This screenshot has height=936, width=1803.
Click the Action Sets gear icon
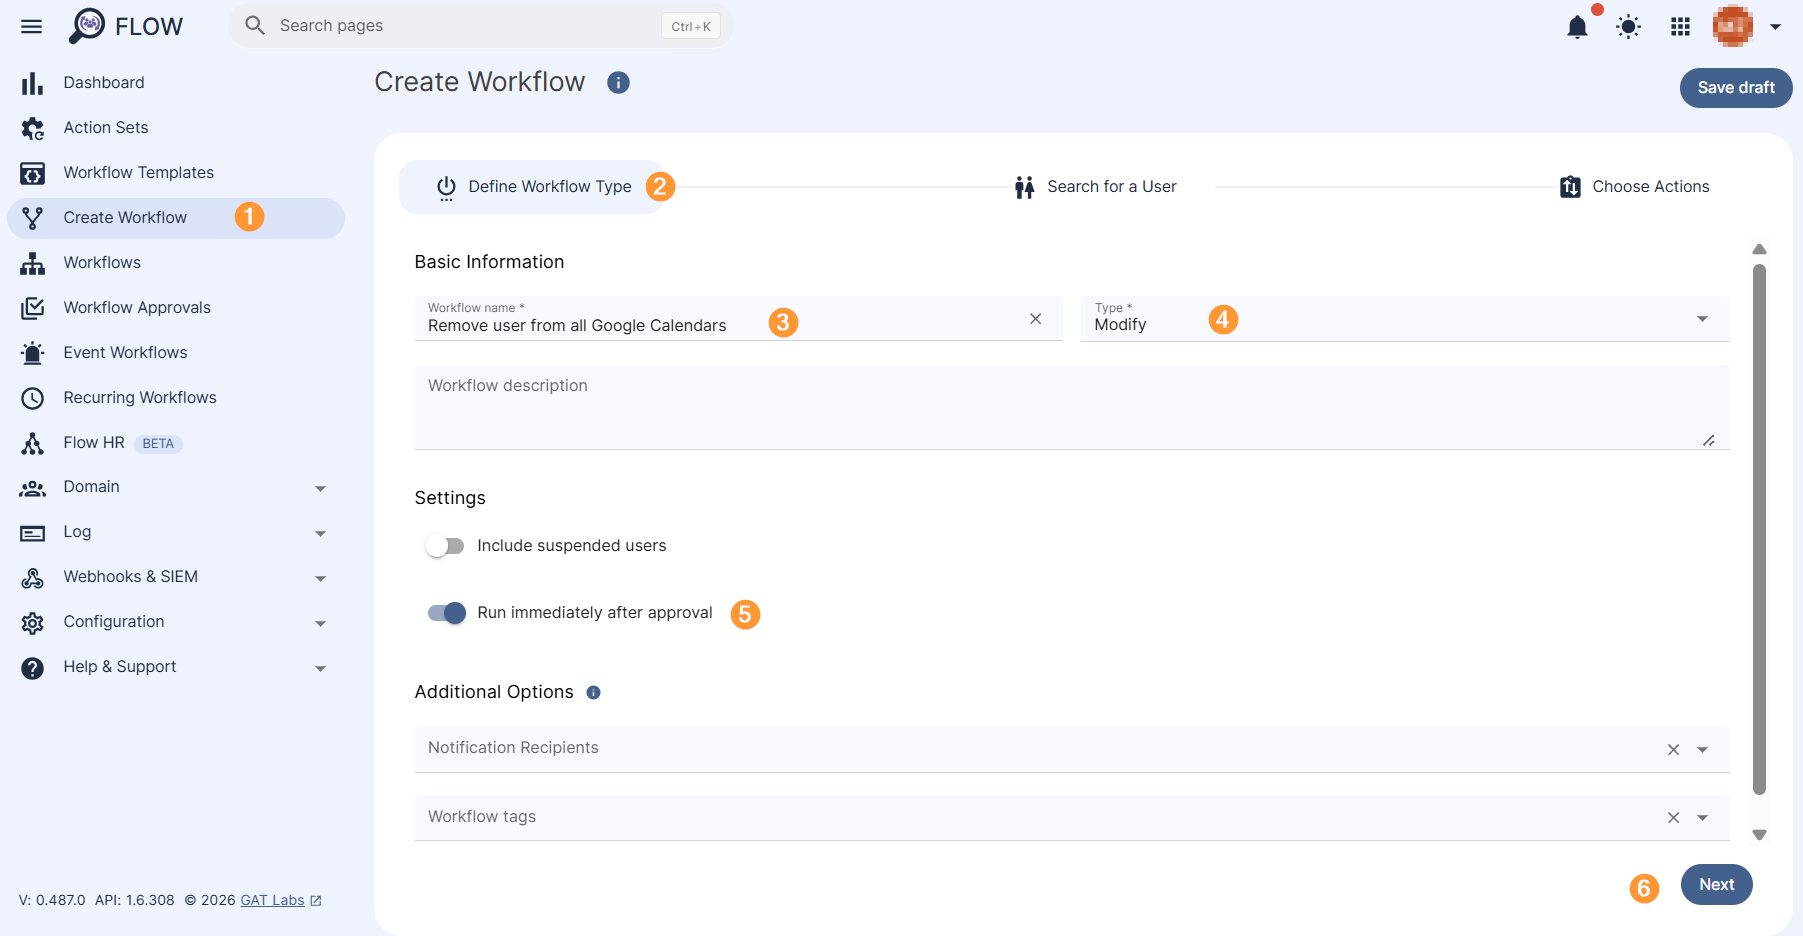[x=33, y=128]
